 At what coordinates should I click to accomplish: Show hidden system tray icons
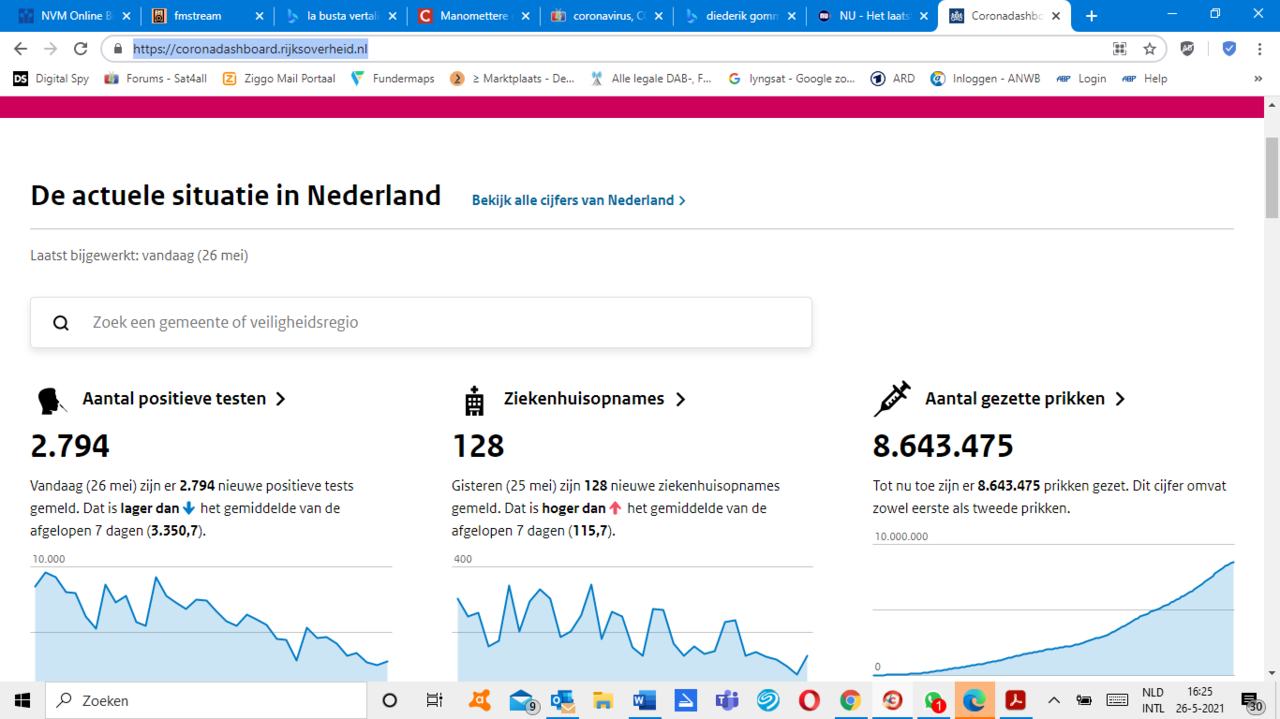click(x=1053, y=700)
